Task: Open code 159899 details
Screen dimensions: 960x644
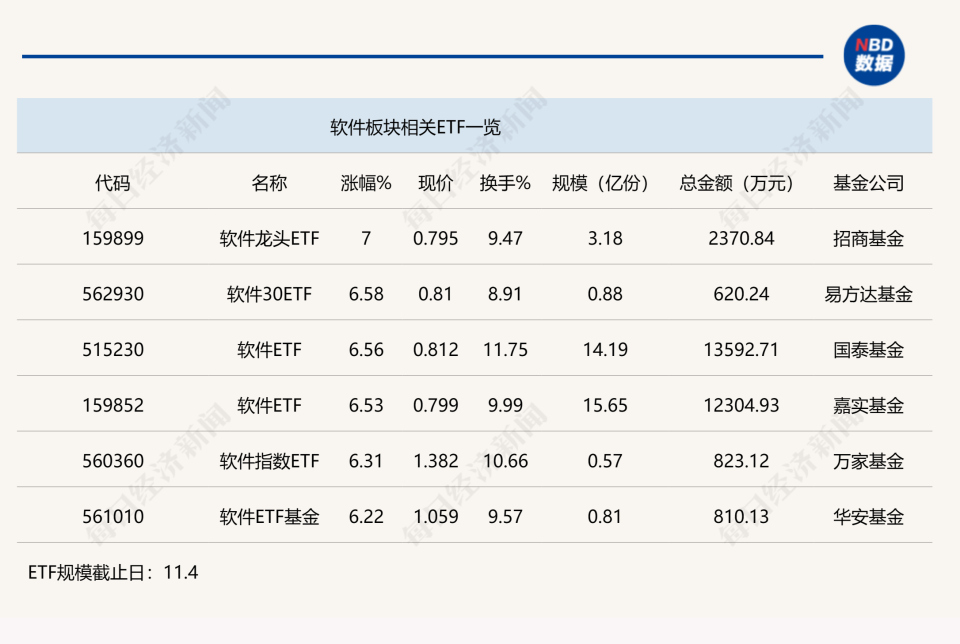Action: (x=107, y=239)
